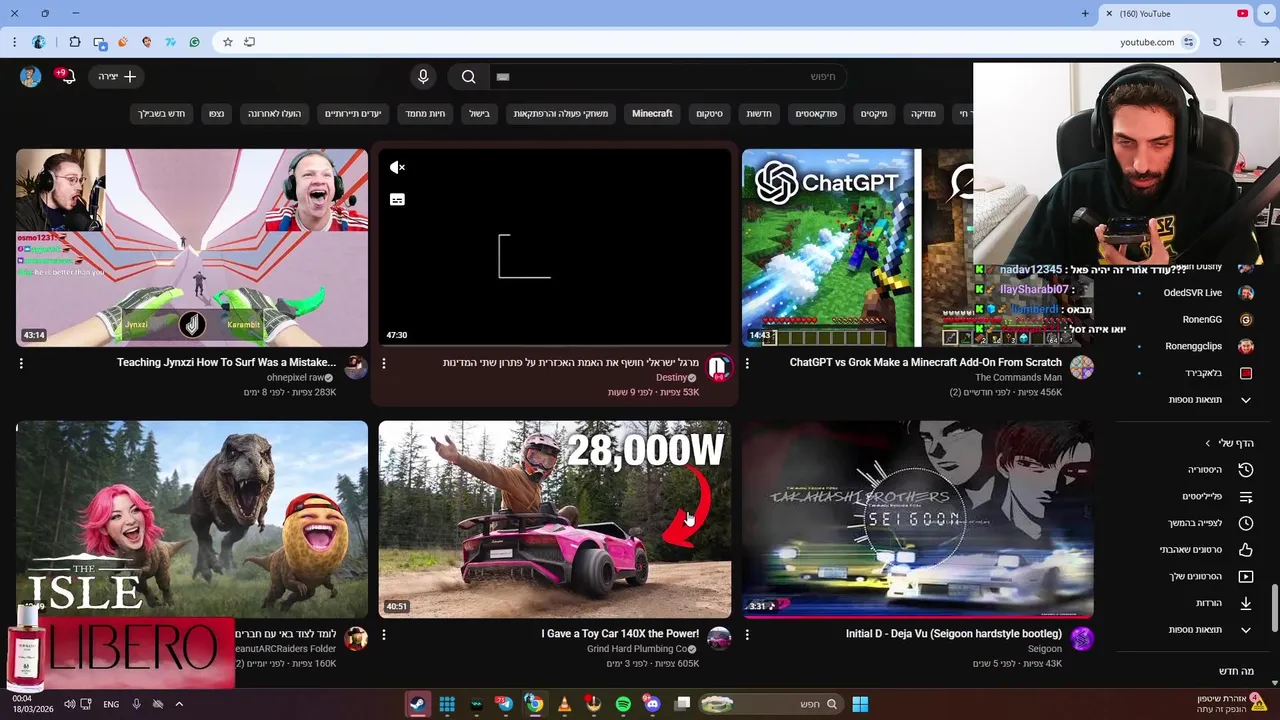Open the ChatGPT vs Grok video title
Screen dimensions: 1280x720
click(x=925, y=363)
